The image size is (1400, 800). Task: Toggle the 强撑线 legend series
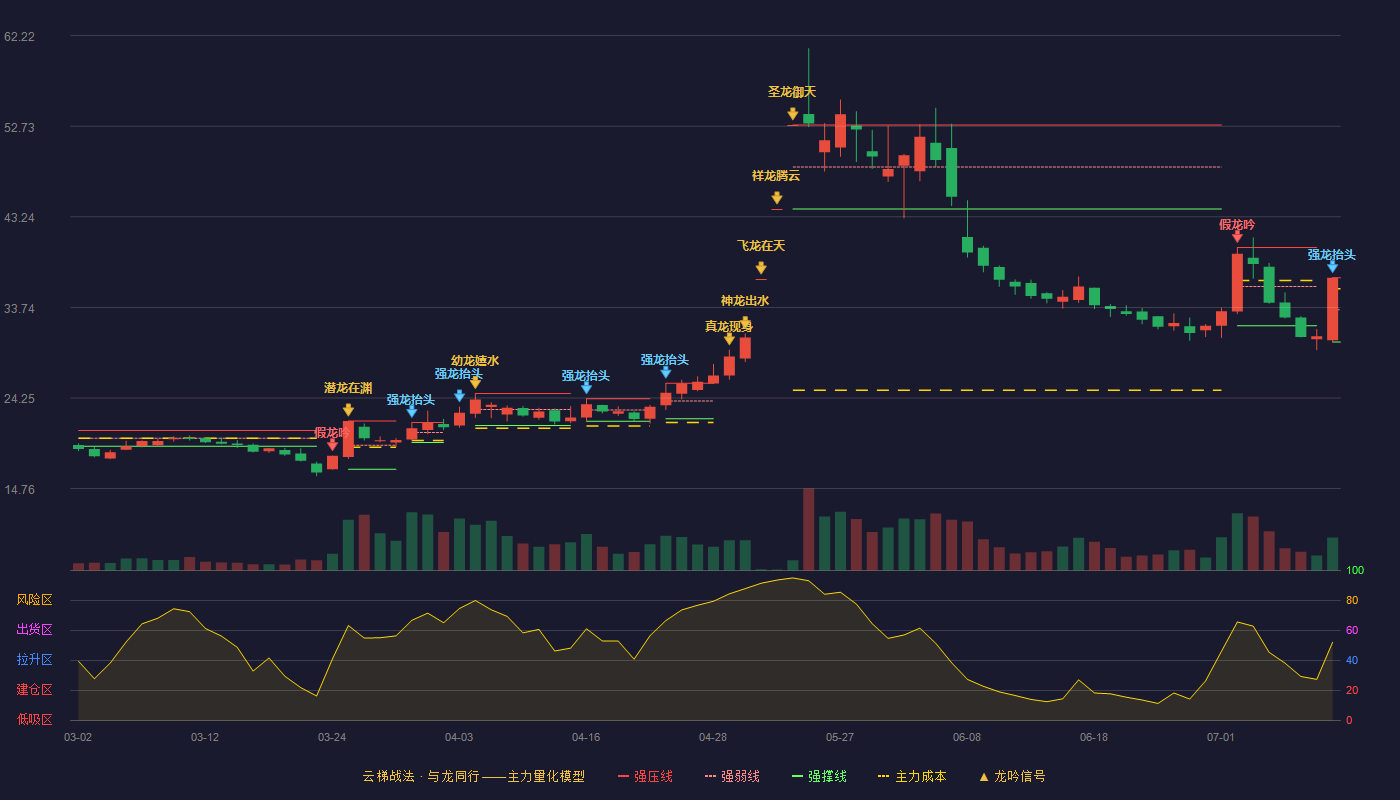coord(819,776)
